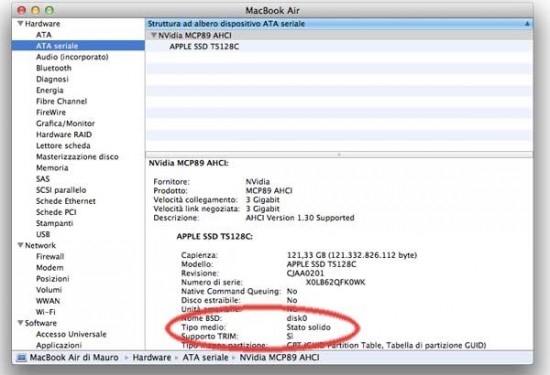Click the disk0 BSD name value
Screen dimensions: 550x375
[297, 318]
